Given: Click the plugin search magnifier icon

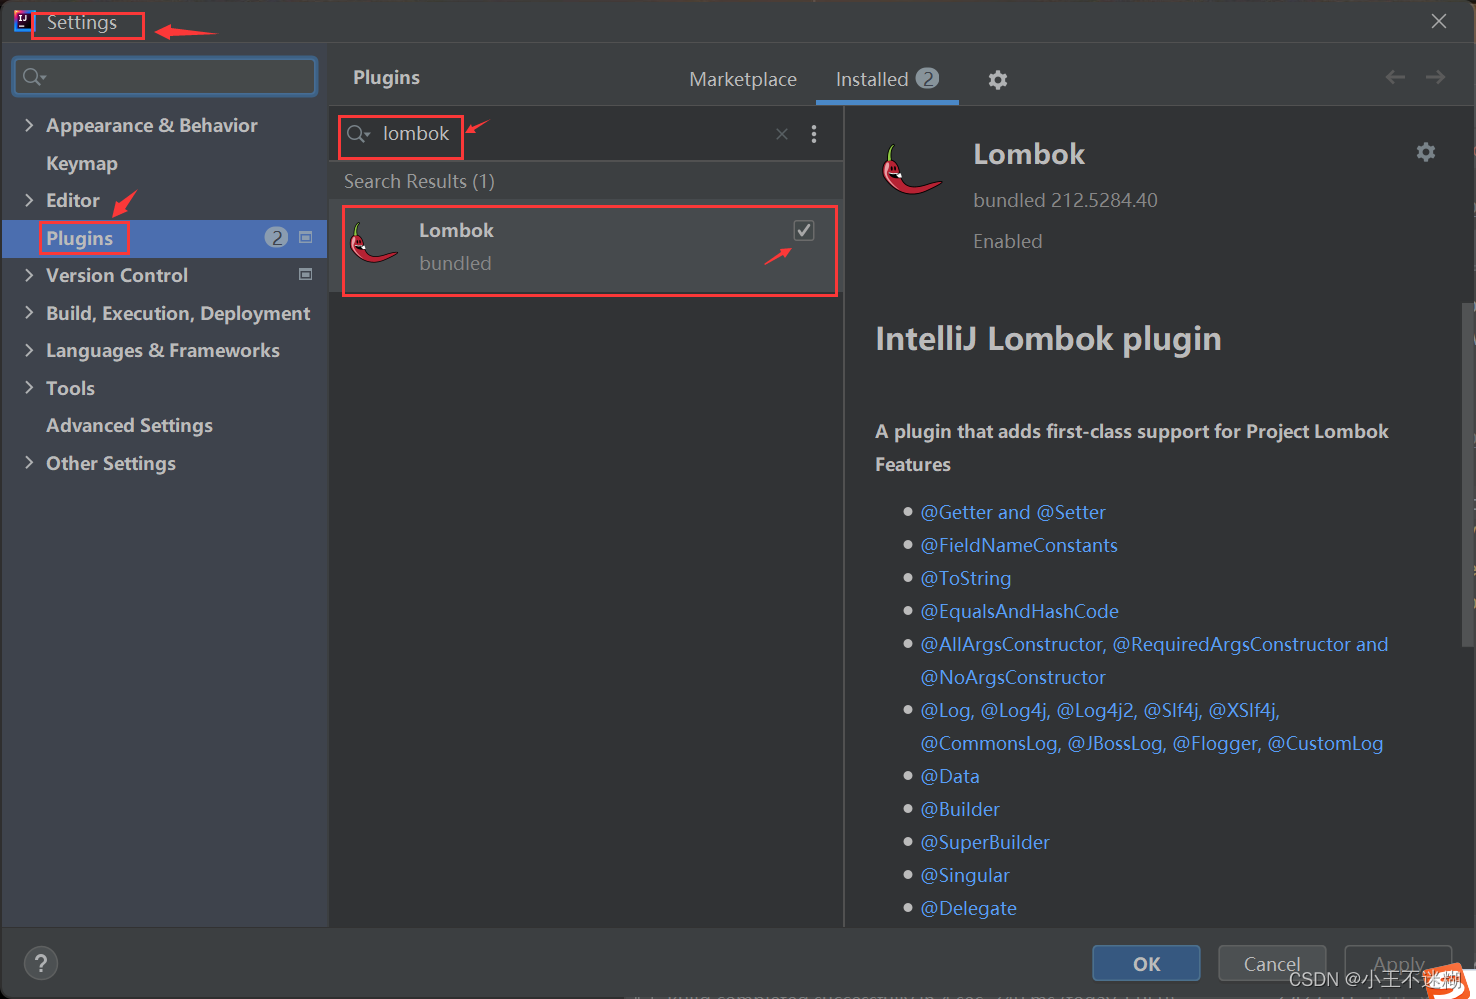Looking at the screenshot, I should (x=358, y=134).
